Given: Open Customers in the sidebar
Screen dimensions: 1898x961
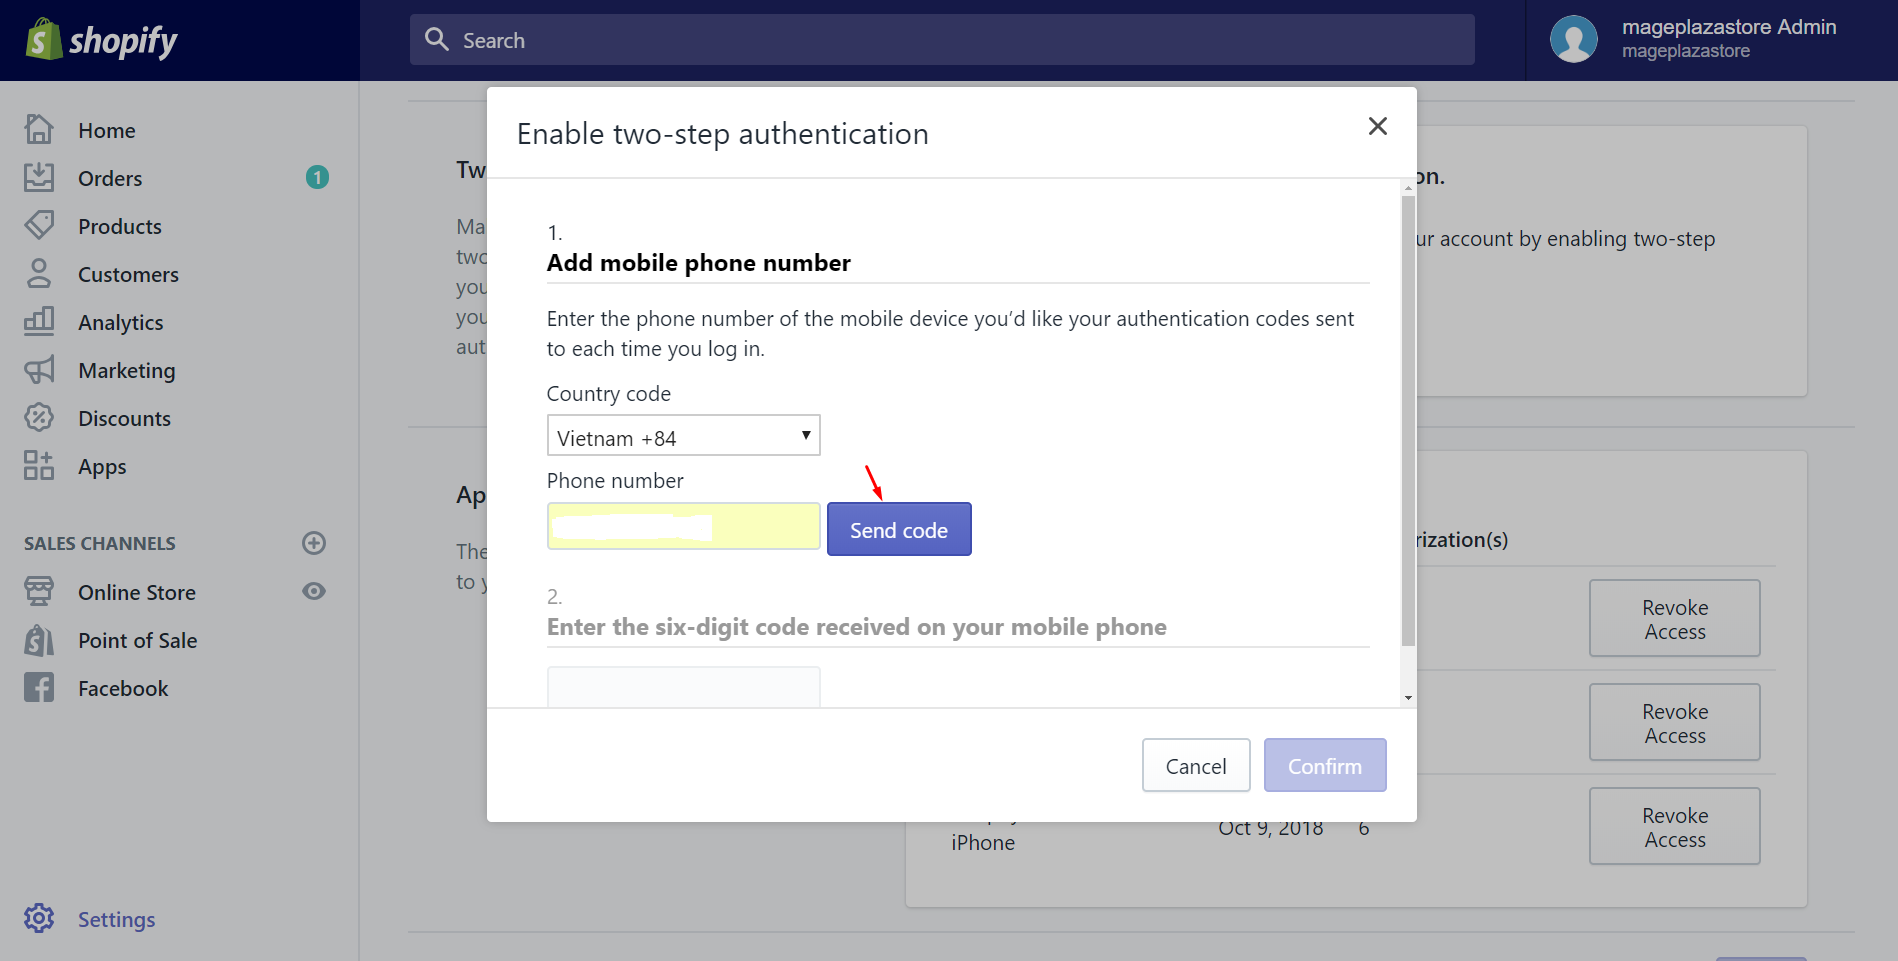Looking at the screenshot, I should [128, 274].
